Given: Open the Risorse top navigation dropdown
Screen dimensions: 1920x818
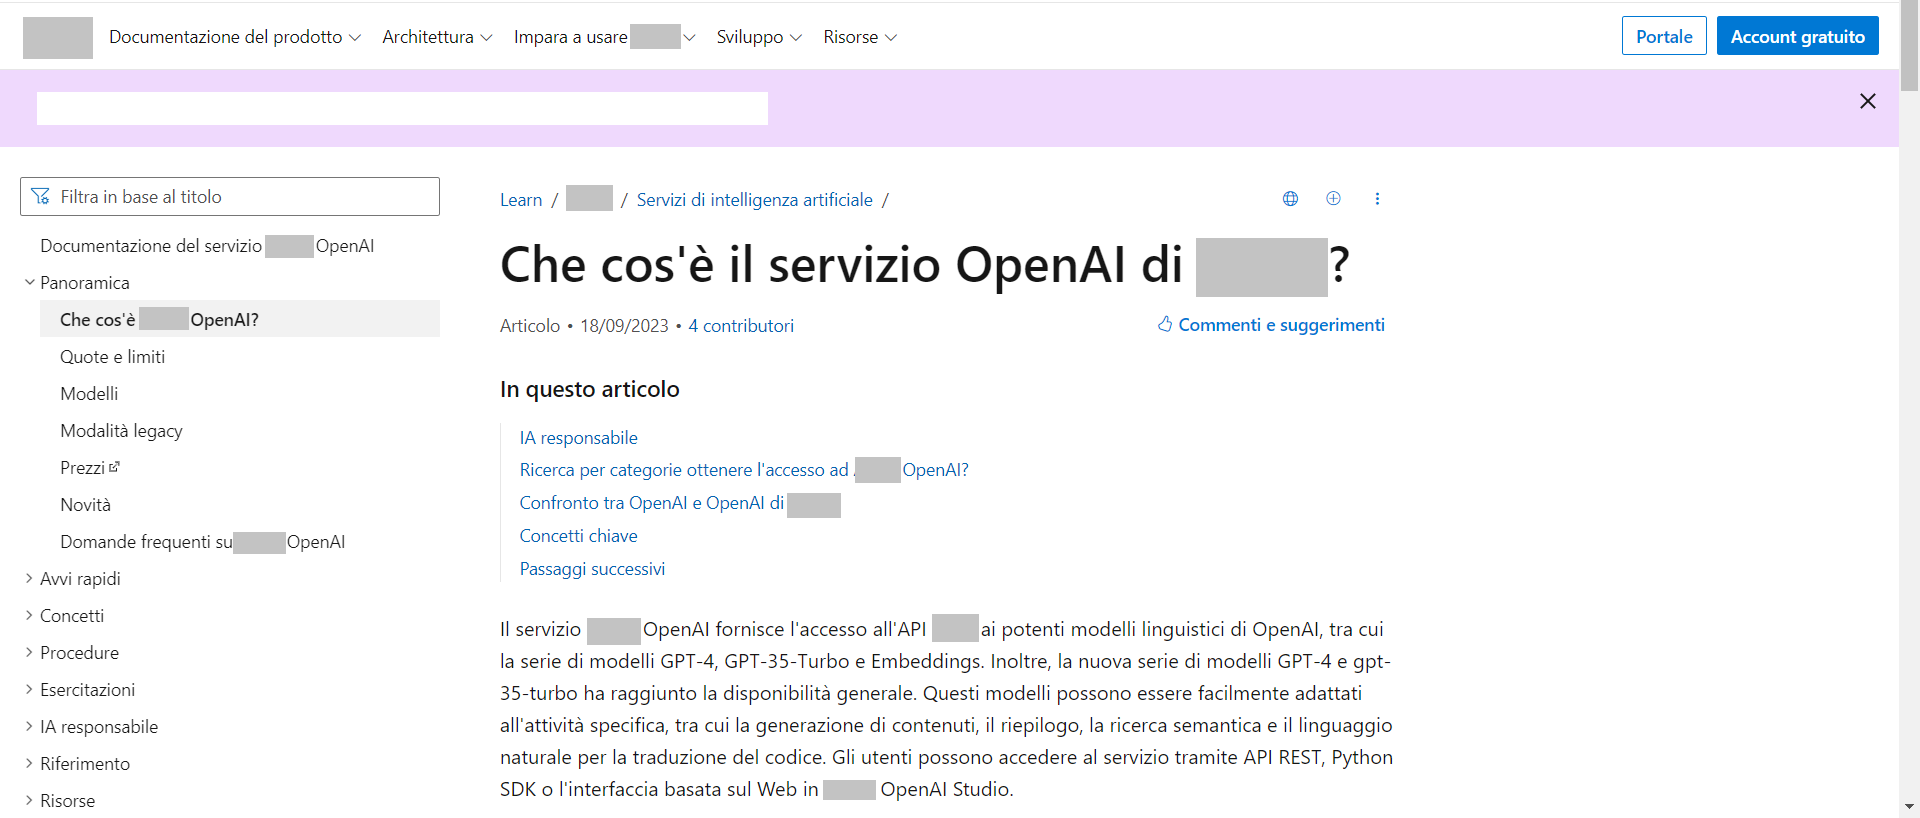Looking at the screenshot, I should point(860,37).
